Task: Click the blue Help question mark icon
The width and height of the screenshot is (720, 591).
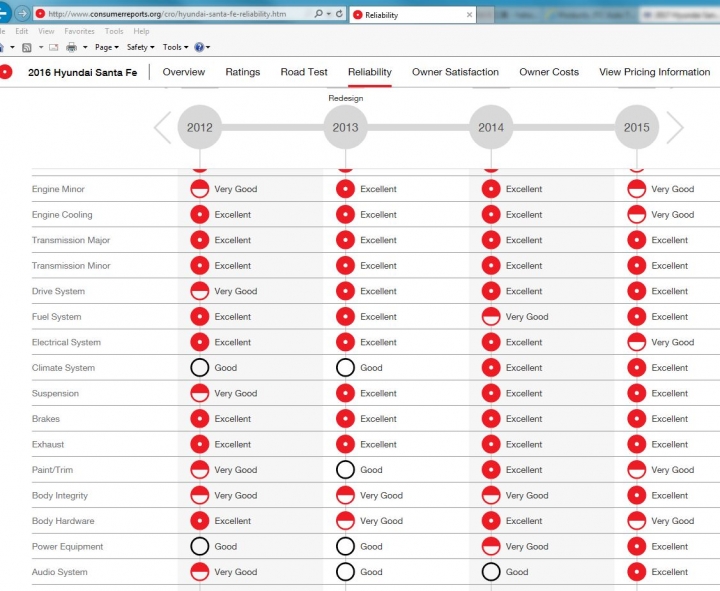Action: [x=199, y=47]
